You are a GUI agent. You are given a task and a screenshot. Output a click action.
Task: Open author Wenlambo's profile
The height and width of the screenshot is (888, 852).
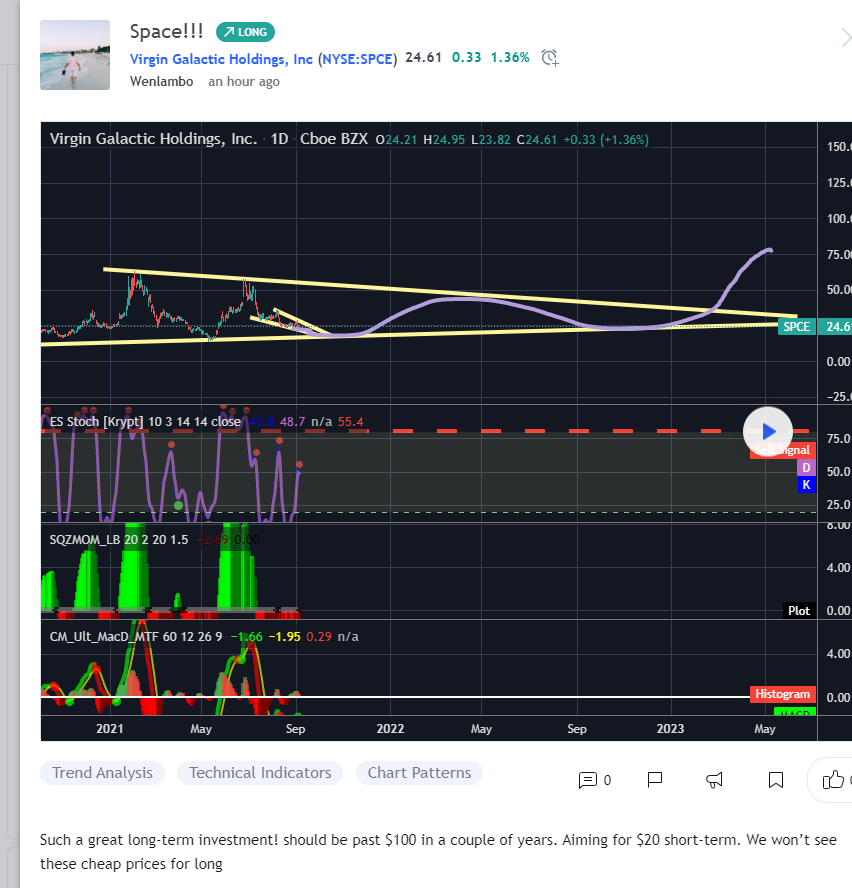pyautogui.click(x=161, y=82)
